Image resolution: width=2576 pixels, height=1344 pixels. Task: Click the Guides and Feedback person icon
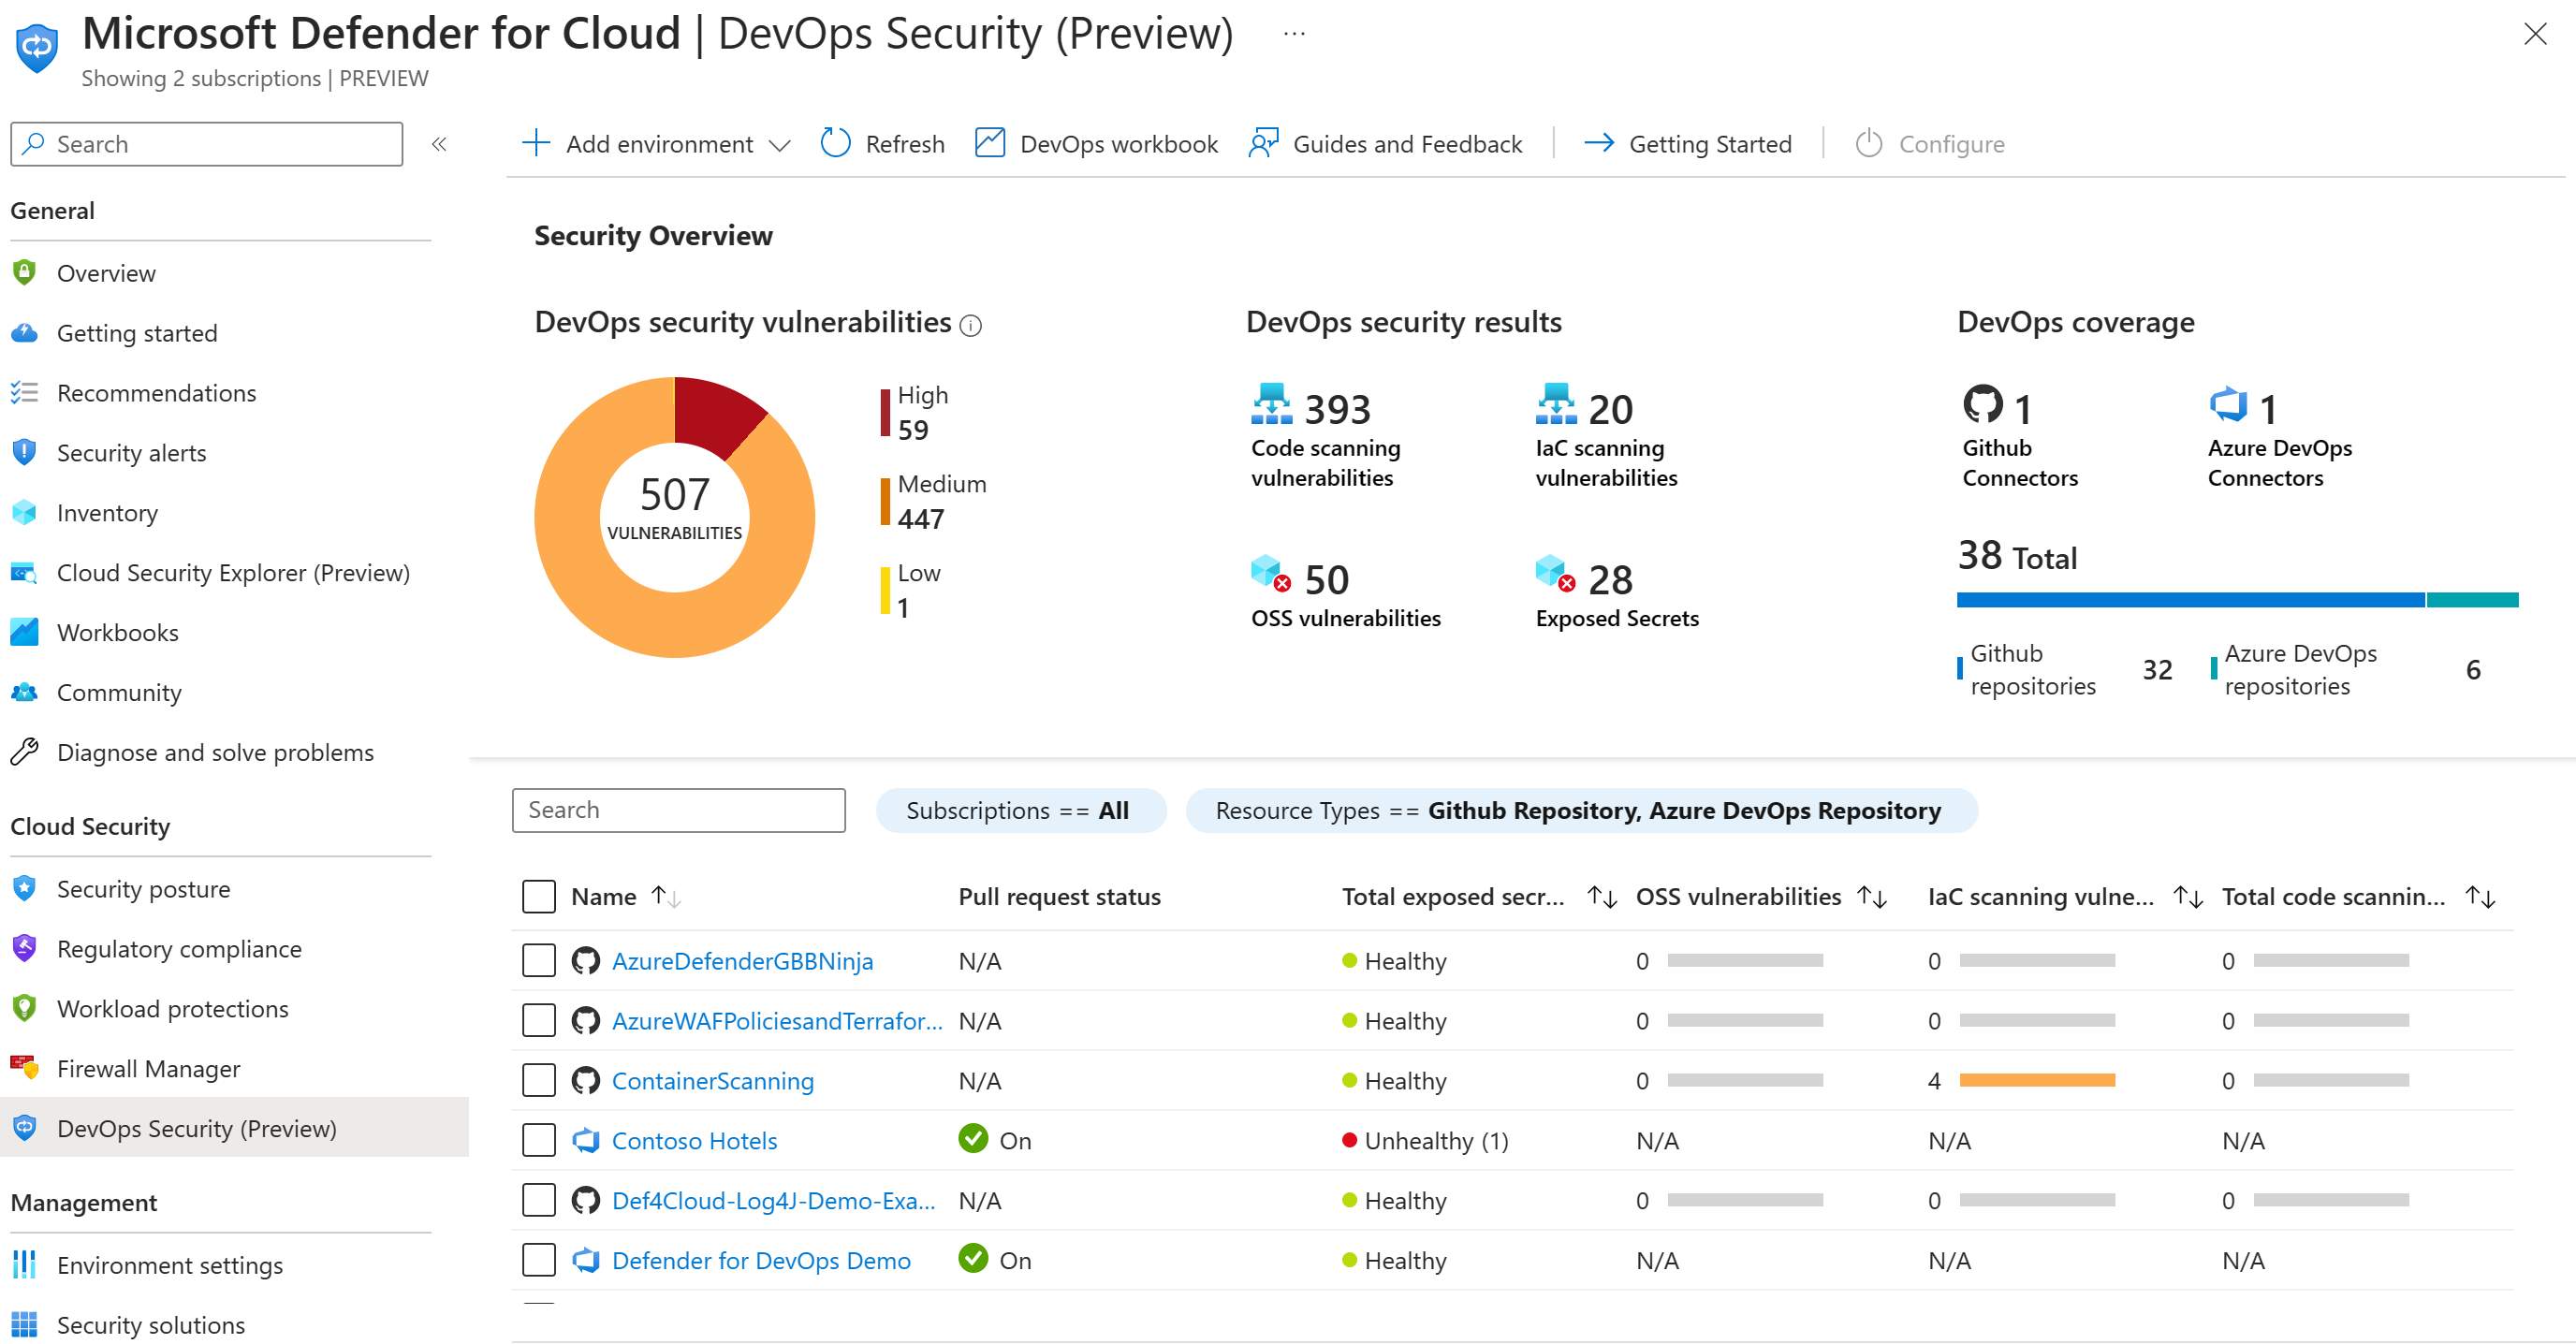[1263, 143]
